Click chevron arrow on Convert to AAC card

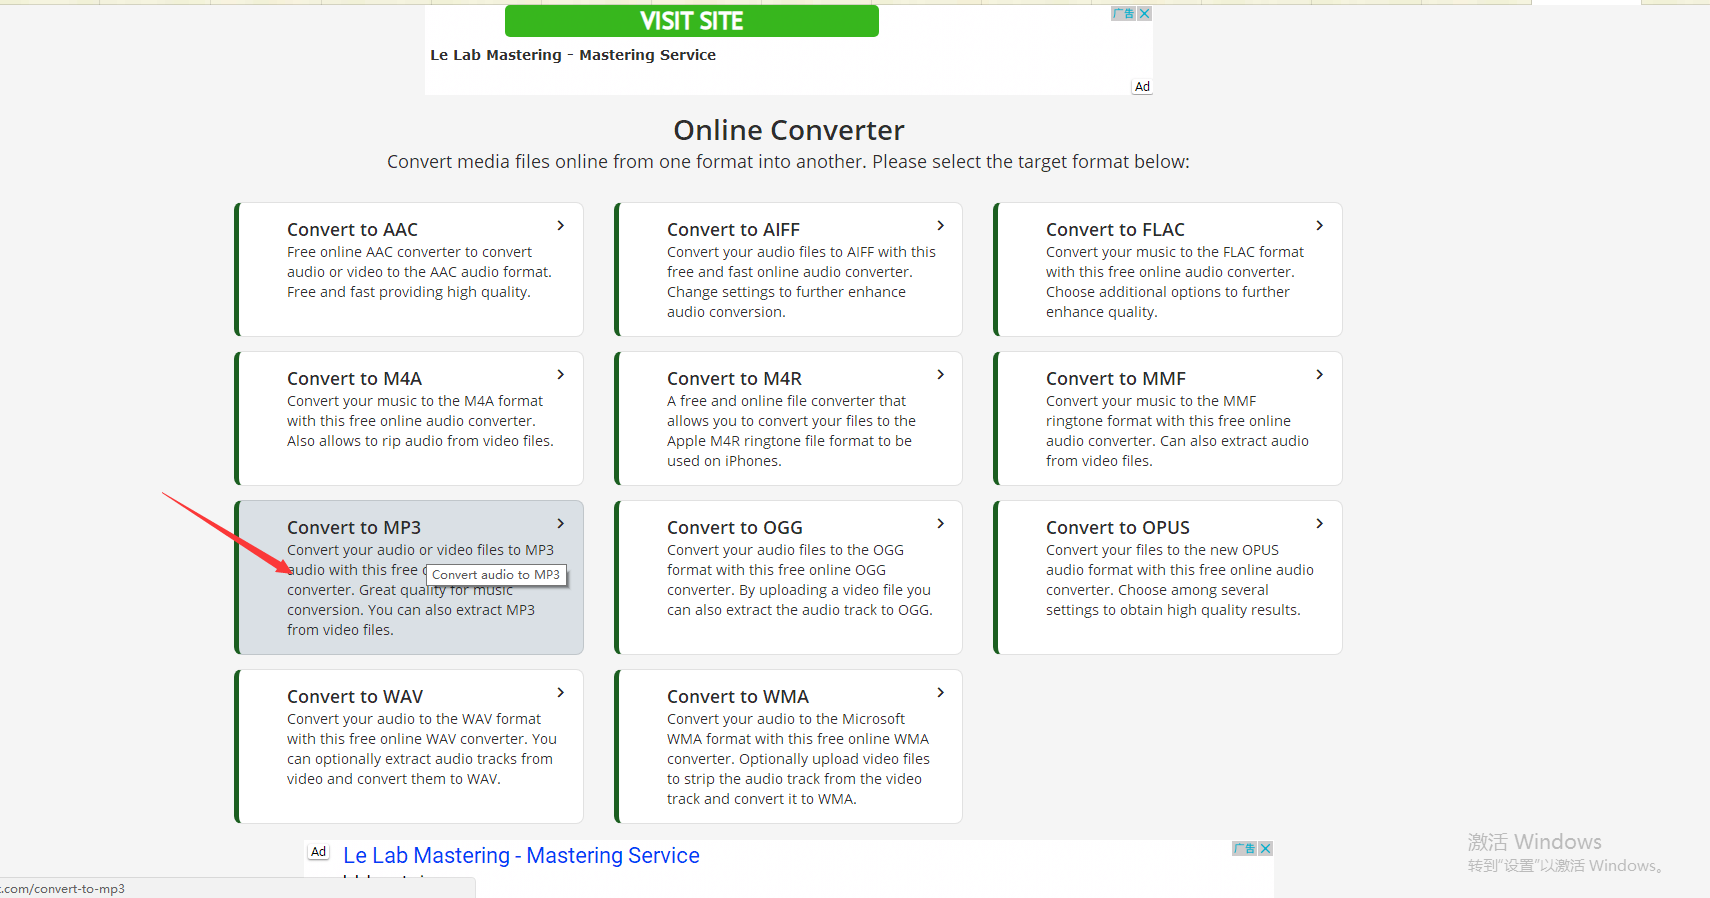[x=561, y=226]
